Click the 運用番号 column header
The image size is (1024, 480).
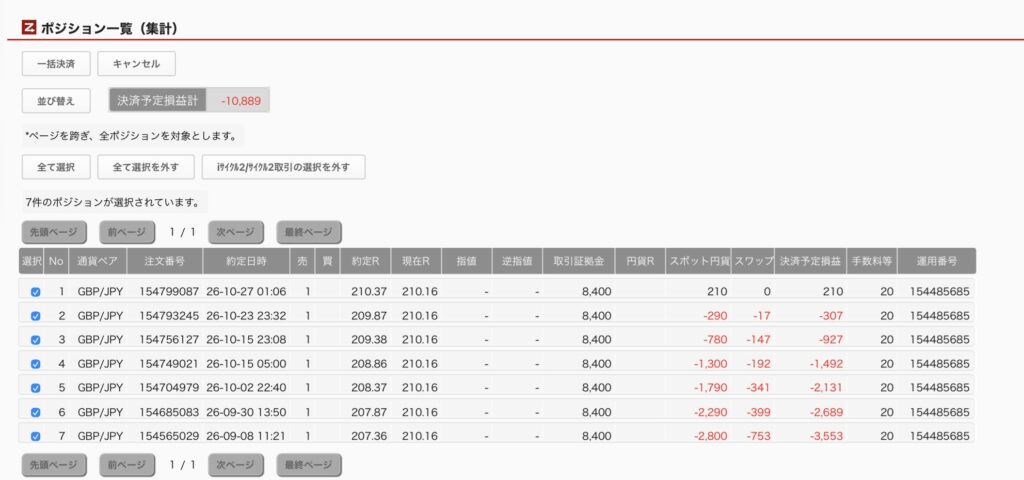(x=936, y=261)
